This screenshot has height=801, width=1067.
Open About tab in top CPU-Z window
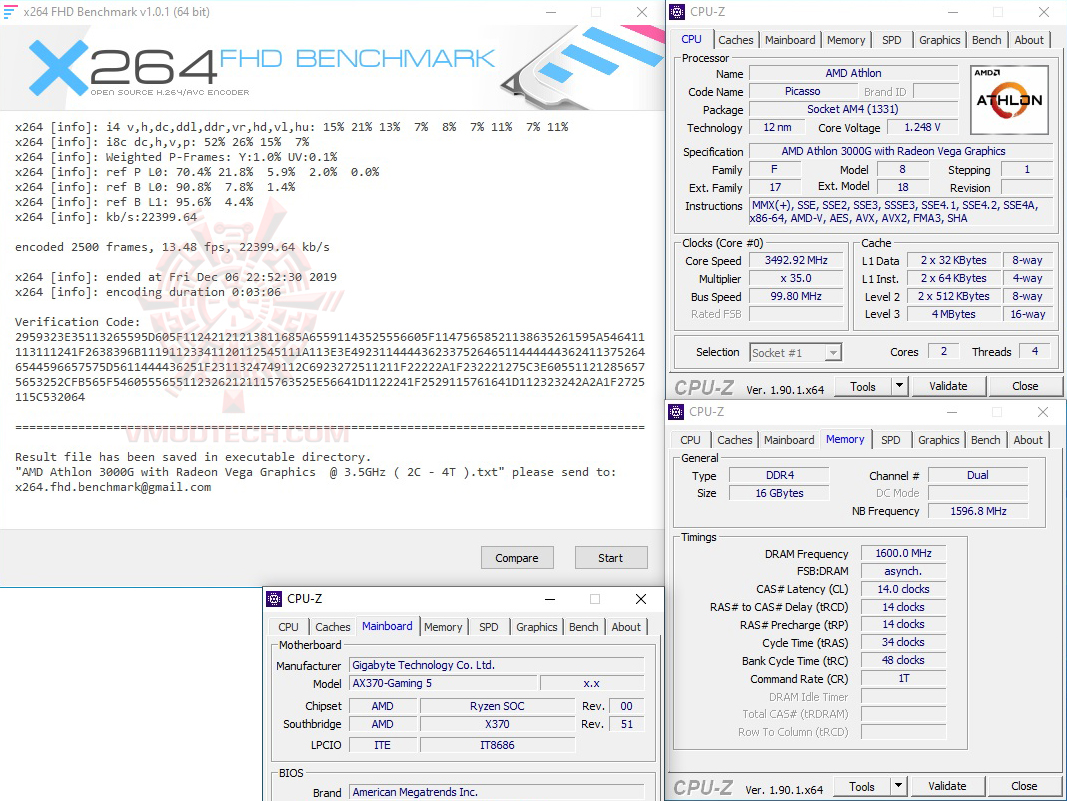pos(1029,40)
